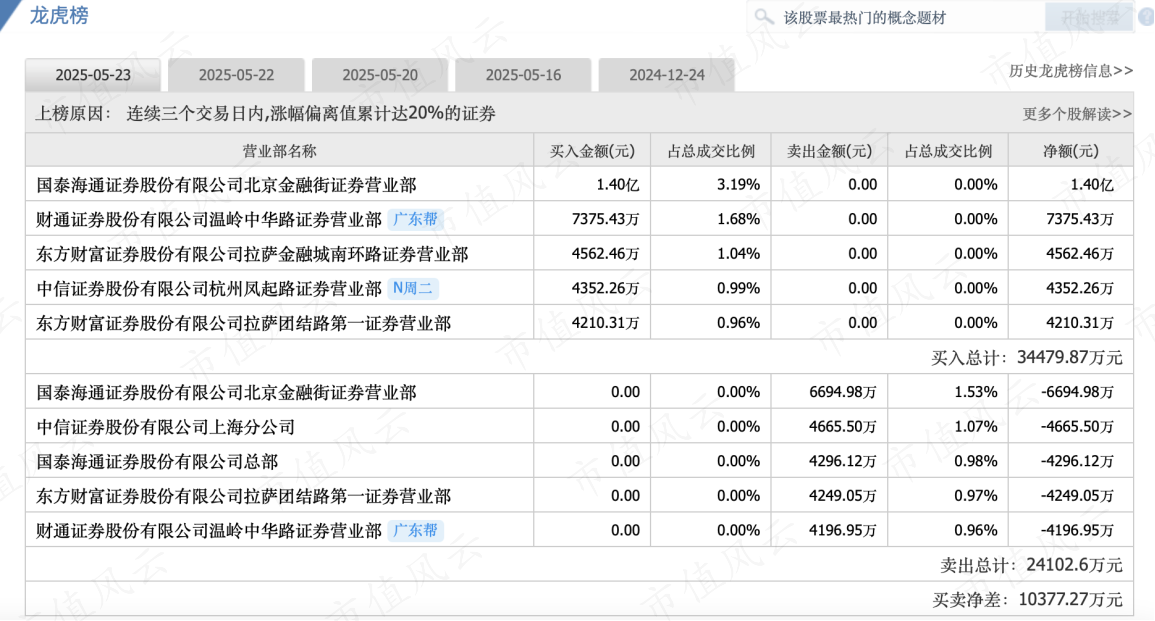Open the 历史龙虎榜信息 link
Image resolution: width=1155 pixels, height=621 pixels.
pyautogui.click(x=1070, y=71)
